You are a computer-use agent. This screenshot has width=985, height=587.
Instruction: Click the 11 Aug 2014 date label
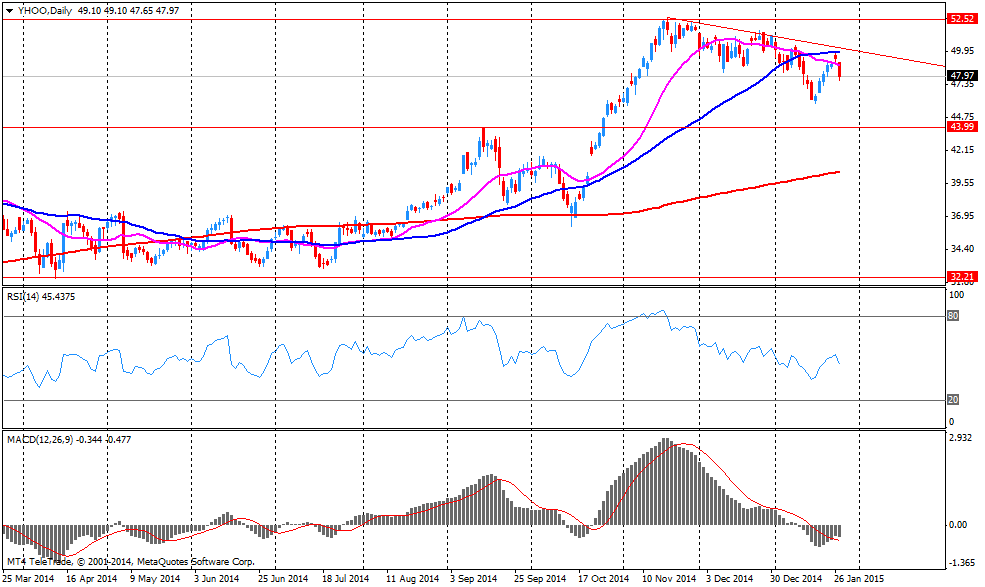(412, 578)
